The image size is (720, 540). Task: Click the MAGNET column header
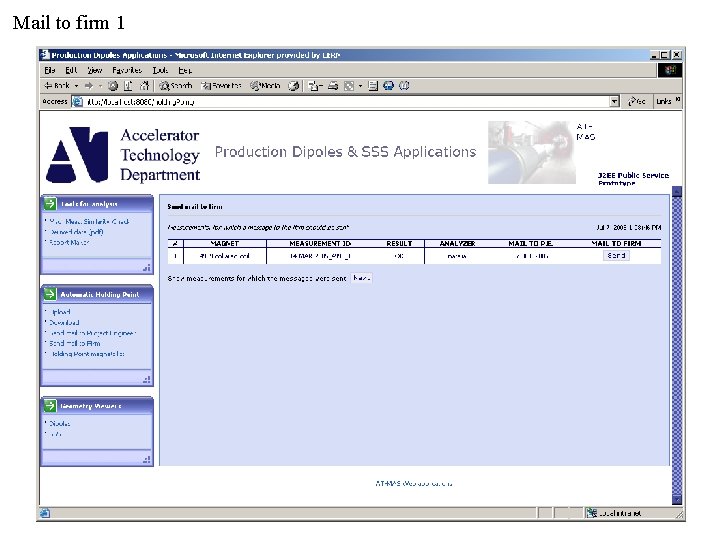tap(225, 243)
